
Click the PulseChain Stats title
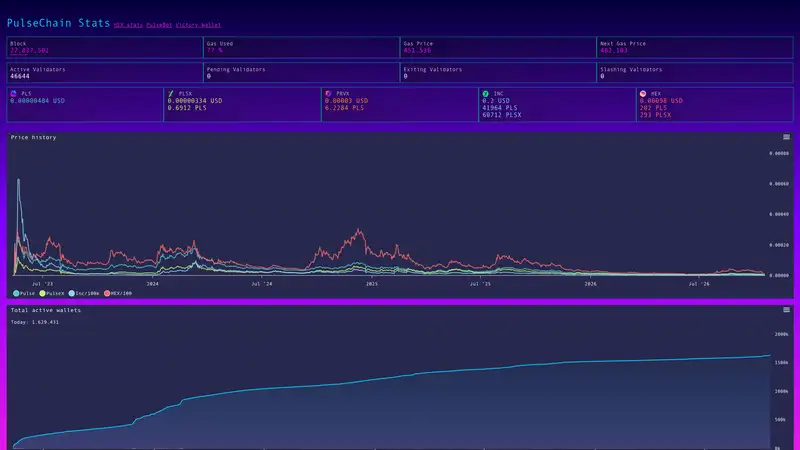58,23
